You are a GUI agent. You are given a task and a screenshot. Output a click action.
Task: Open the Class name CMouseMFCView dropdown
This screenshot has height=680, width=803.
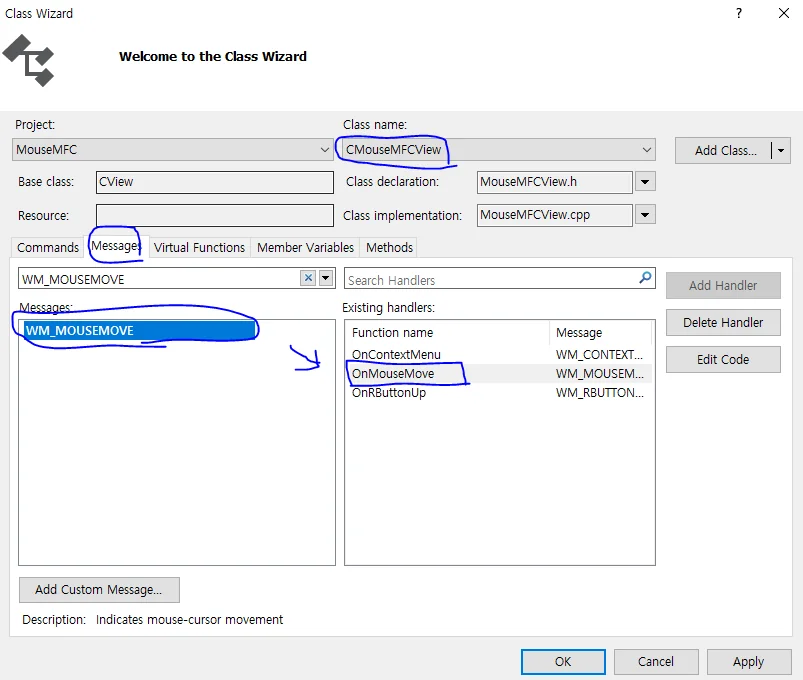coord(646,150)
